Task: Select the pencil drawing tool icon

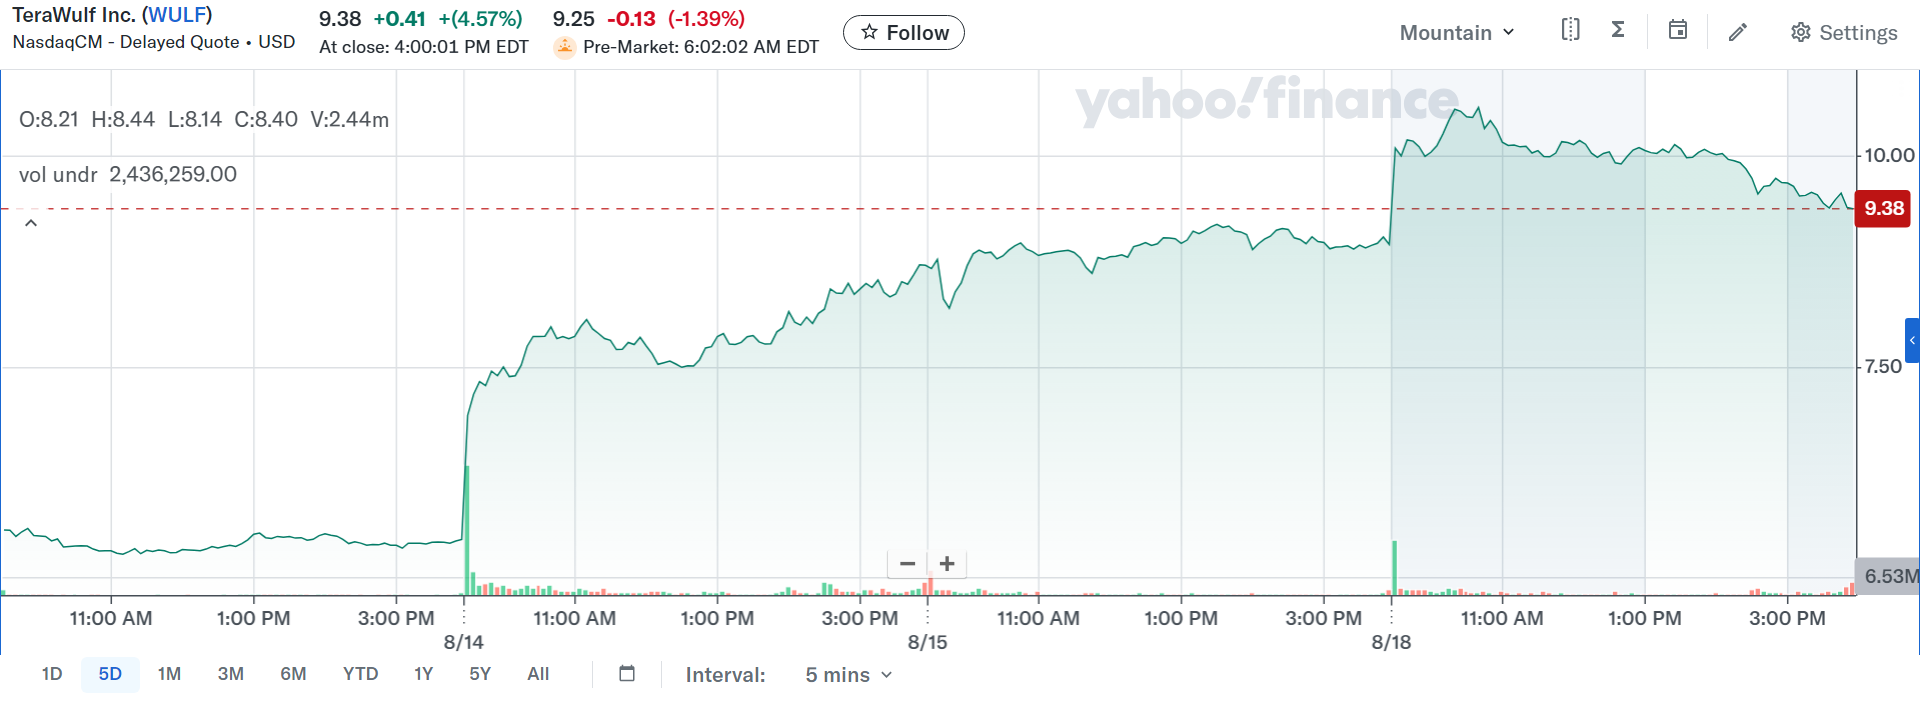Action: 1738,32
